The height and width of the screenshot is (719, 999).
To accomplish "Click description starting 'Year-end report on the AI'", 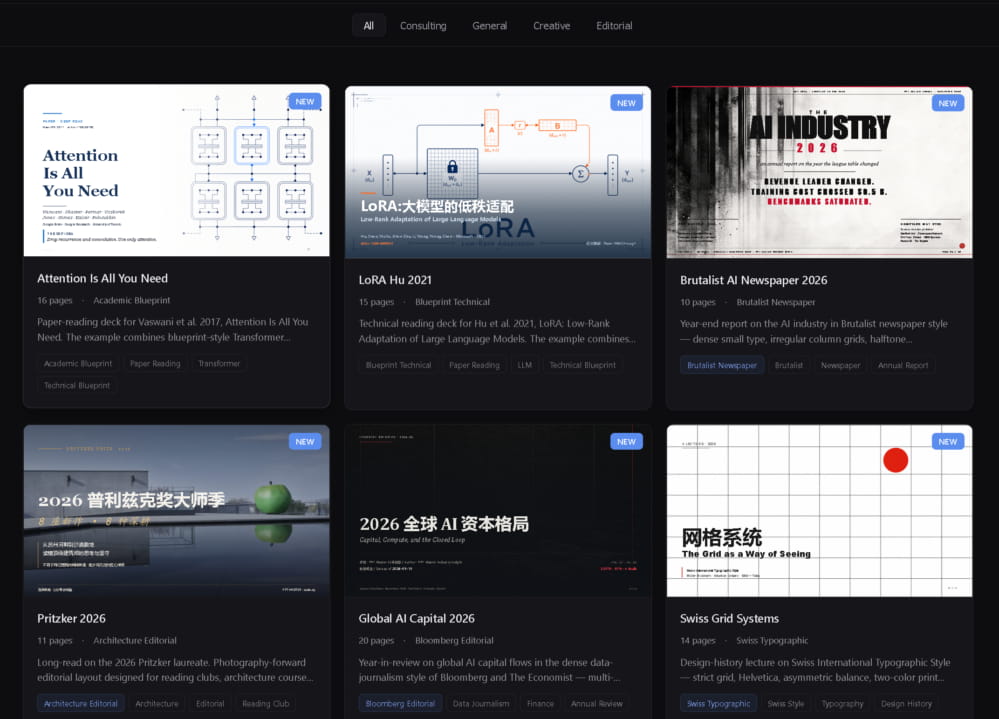I will point(814,331).
